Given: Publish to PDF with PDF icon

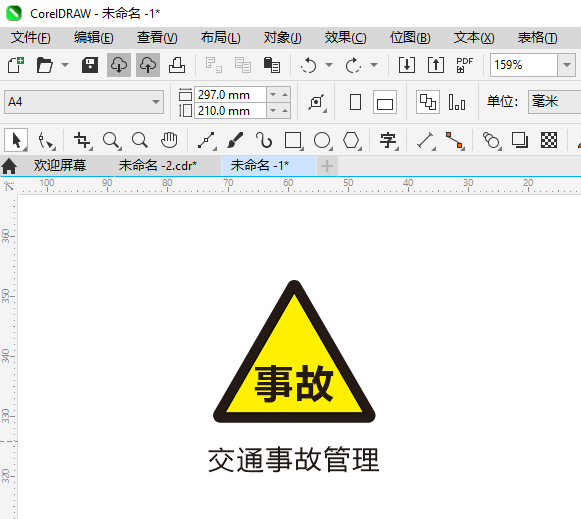Looking at the screenshot, I should coord(465,65).
